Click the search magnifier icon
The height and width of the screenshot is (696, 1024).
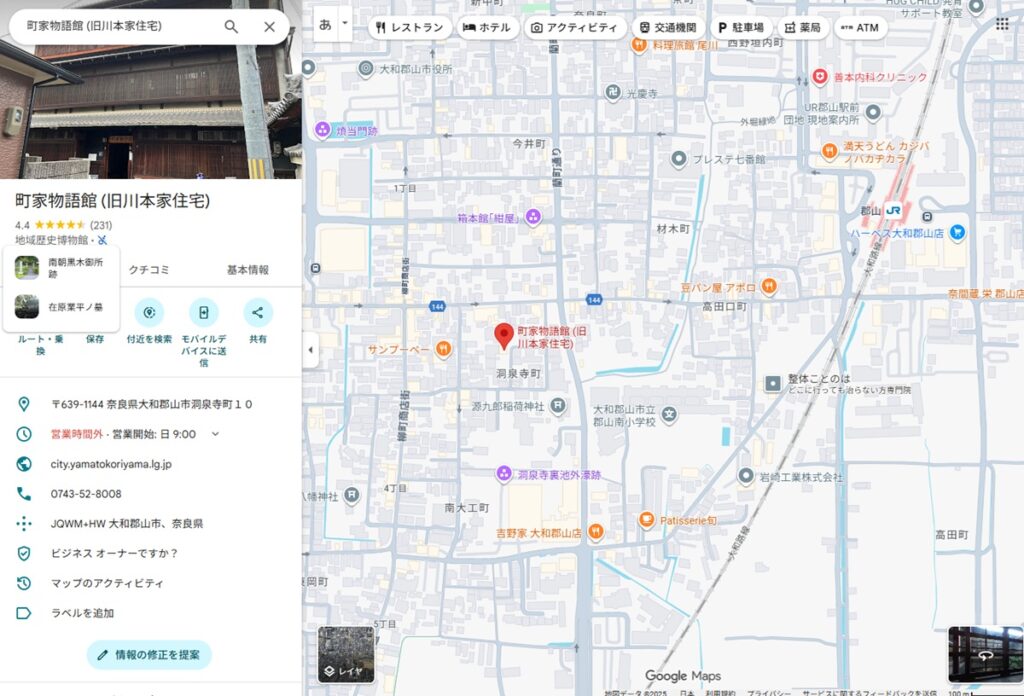pos(231,26)
